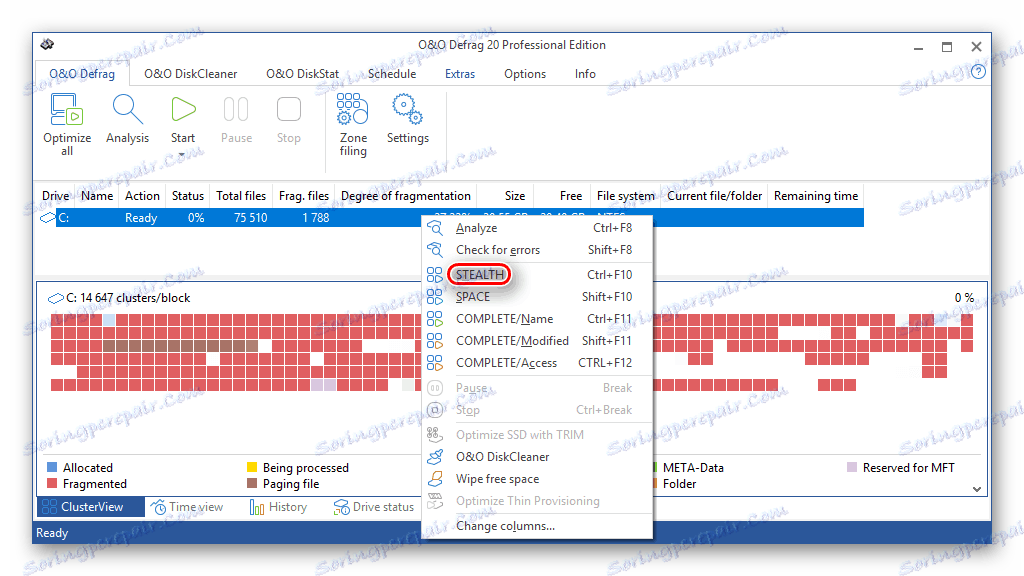Sort by the Name column header

(x=97, y=196)
